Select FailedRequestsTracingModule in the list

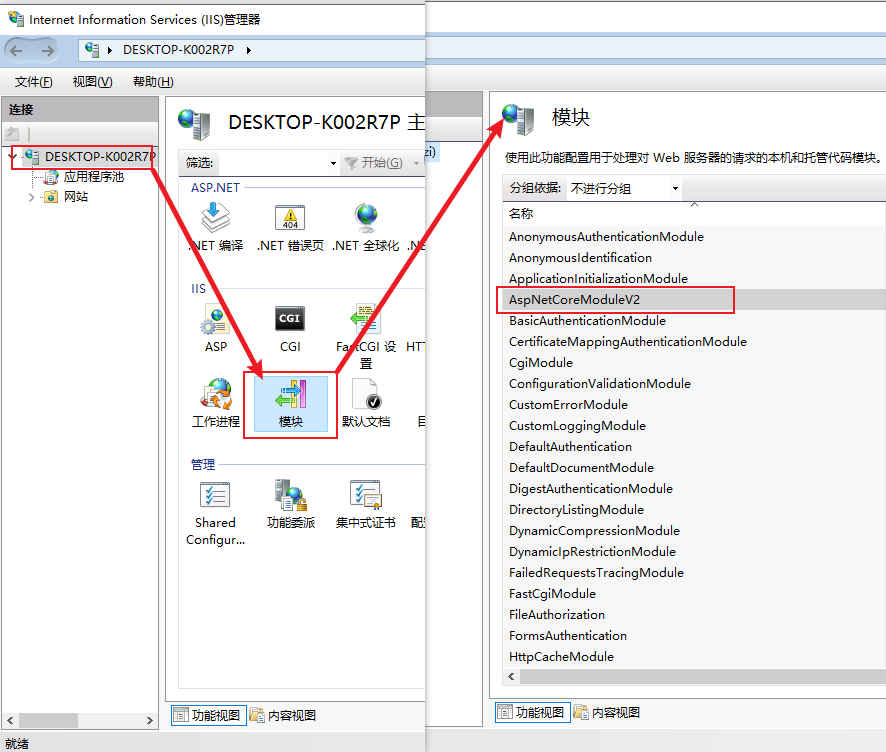pyautogui.click(x=596, y=572)
